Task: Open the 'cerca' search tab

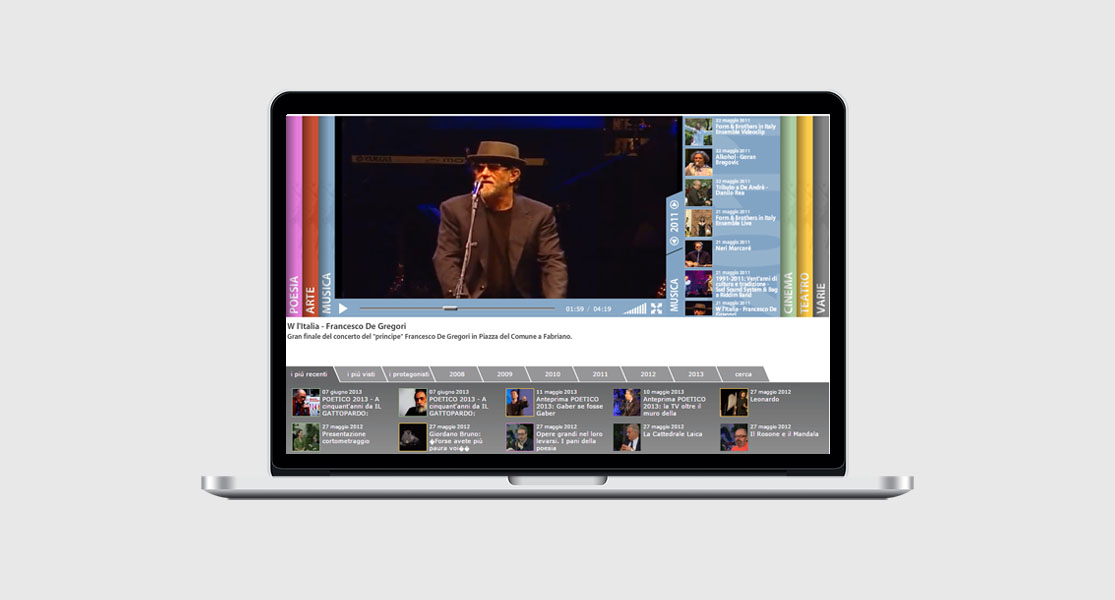Action: 743,374
